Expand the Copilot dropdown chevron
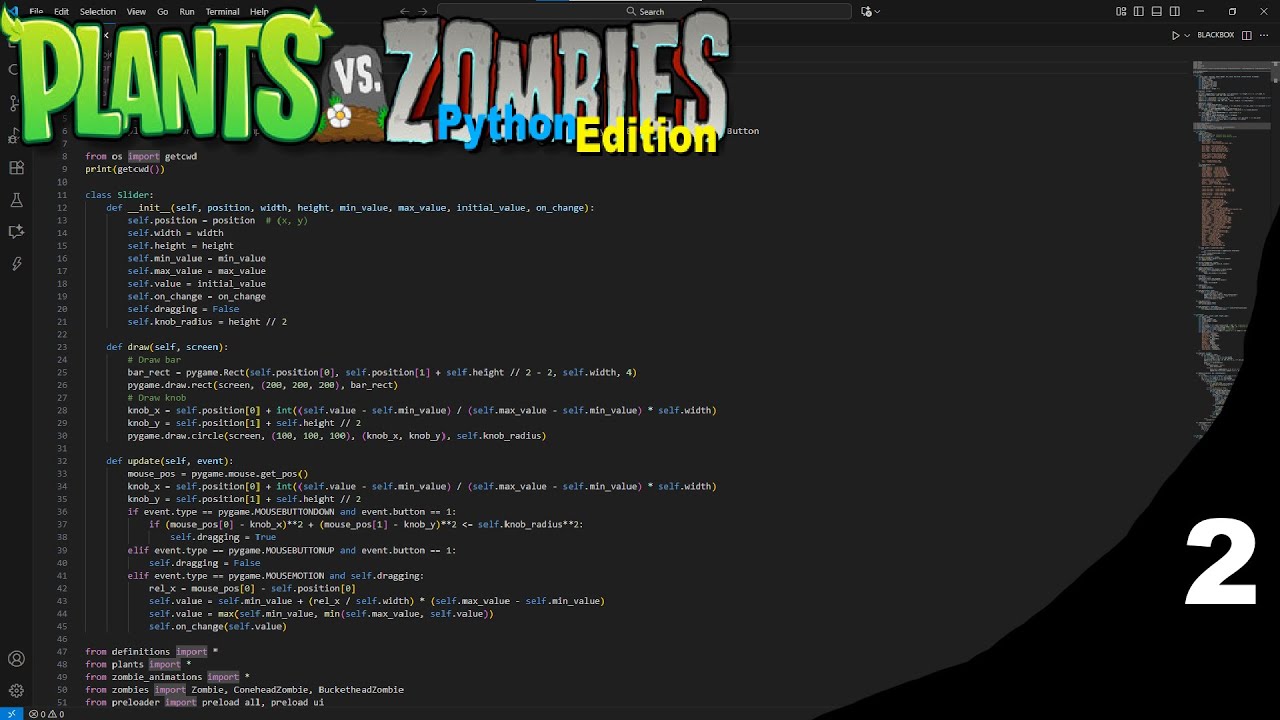The image size is (1280, 720). tap(877, 12)
